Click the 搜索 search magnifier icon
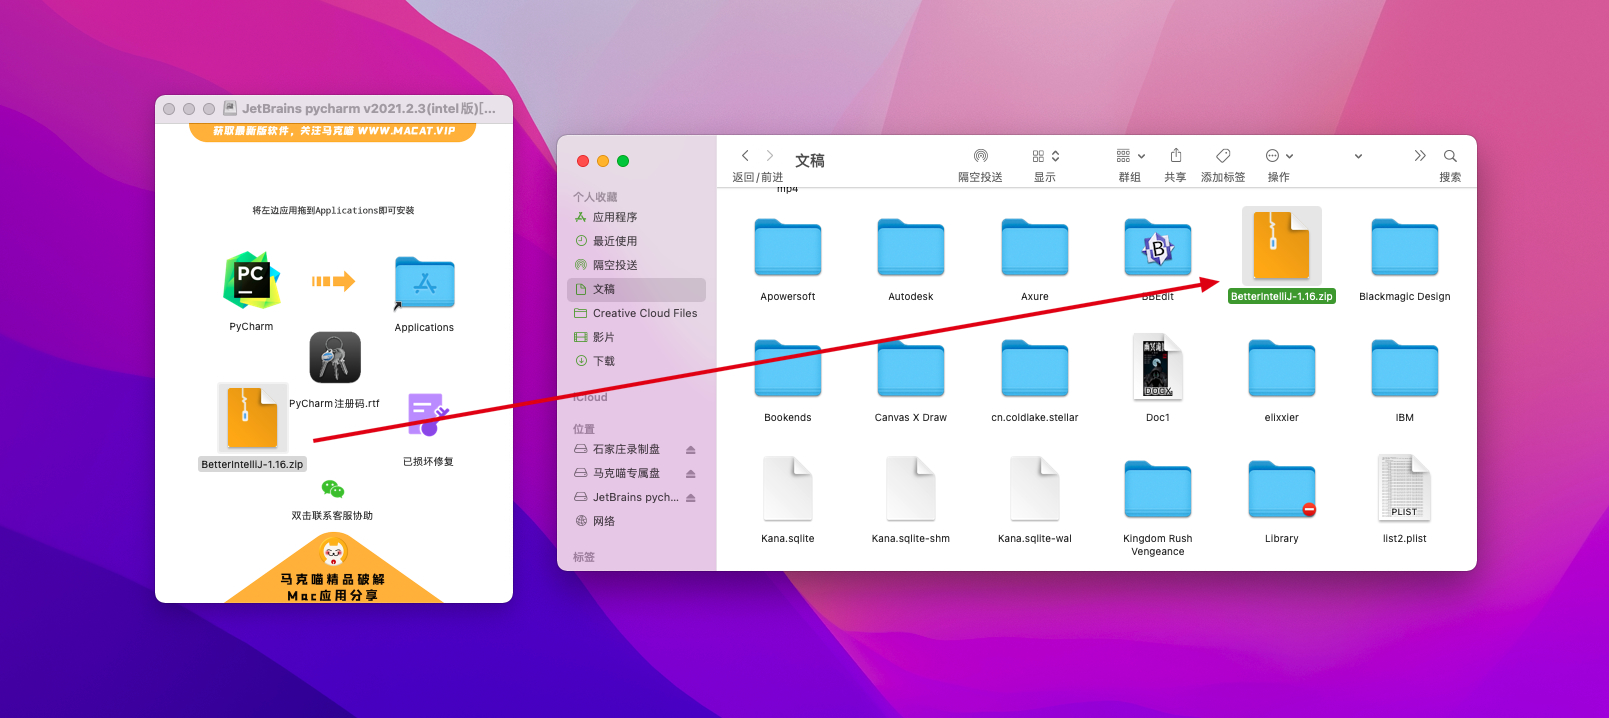Screen dimensions: 1609x718 [x=1450, y=156]
